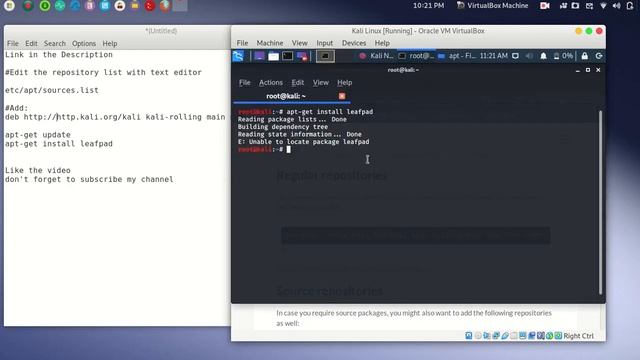
Task: Open the VirtualBox View menu
Action: point(299,43)
